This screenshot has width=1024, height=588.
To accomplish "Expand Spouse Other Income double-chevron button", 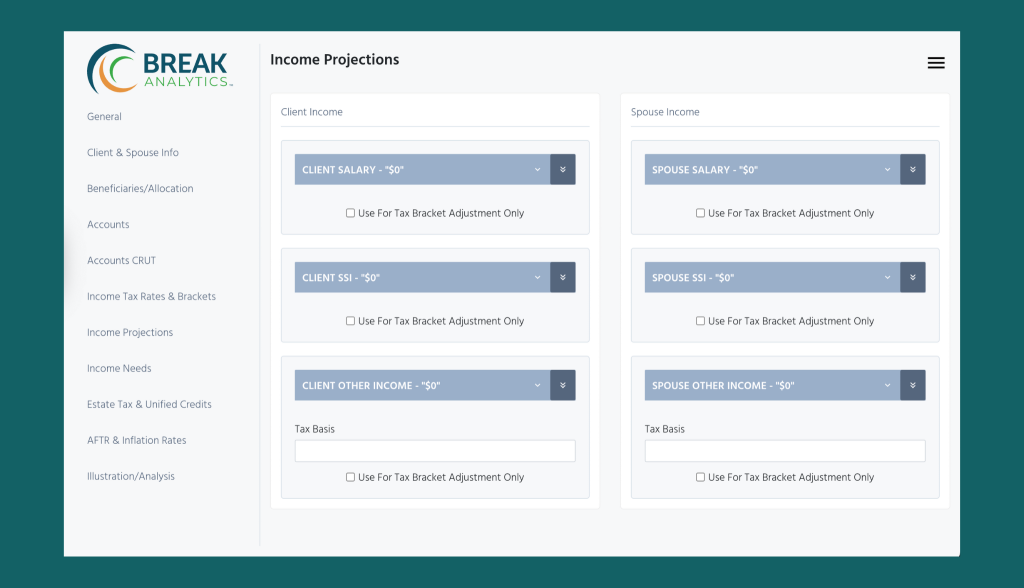I will point(912,385).
